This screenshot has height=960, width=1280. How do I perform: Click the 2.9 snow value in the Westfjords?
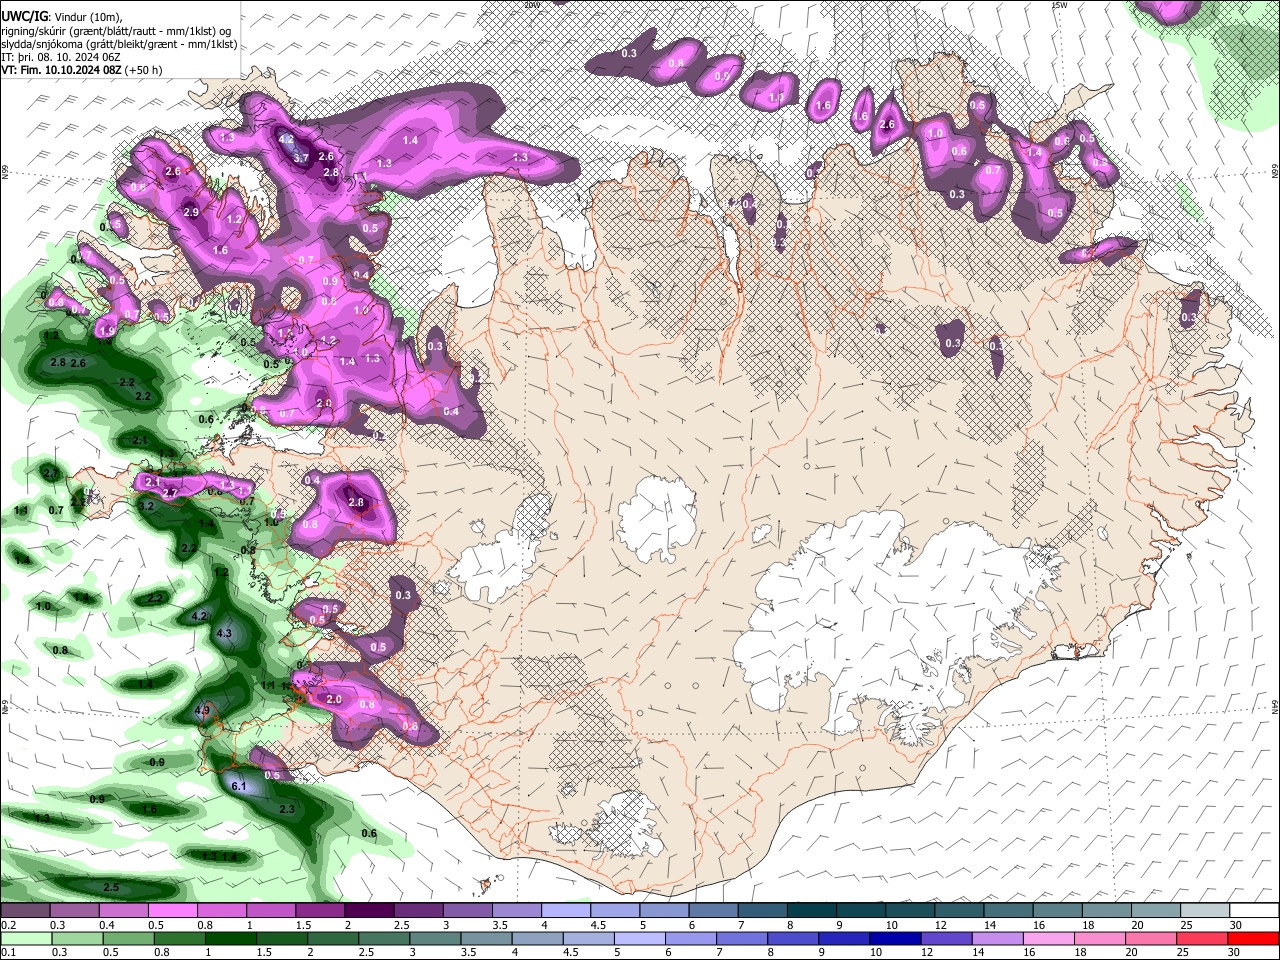tap(192, 212)
